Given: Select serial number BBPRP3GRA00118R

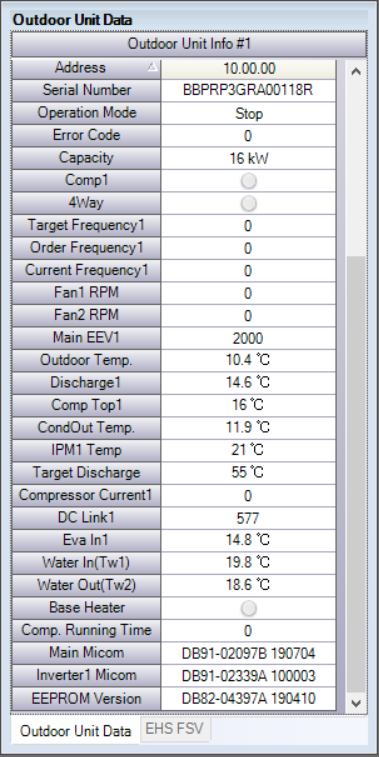Looking at the screenshot, I should [x=248, y=91].
